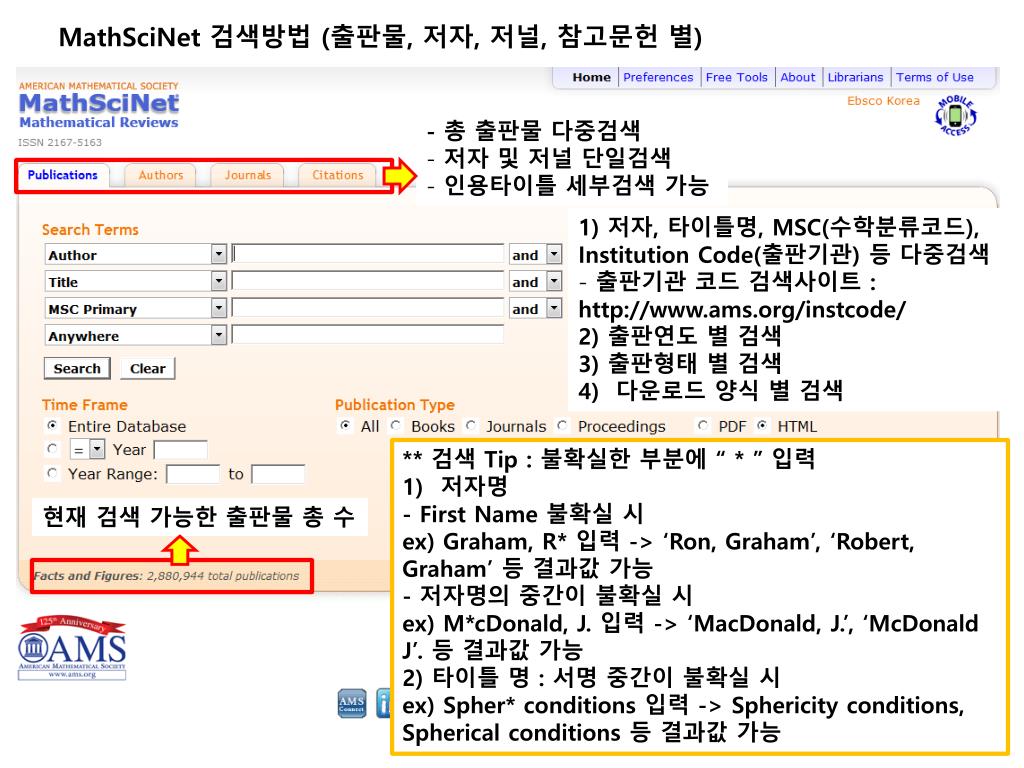The image size is (1024, 768).
Task: Click the 'Time Frame' heading
Action: coord(85,405)
